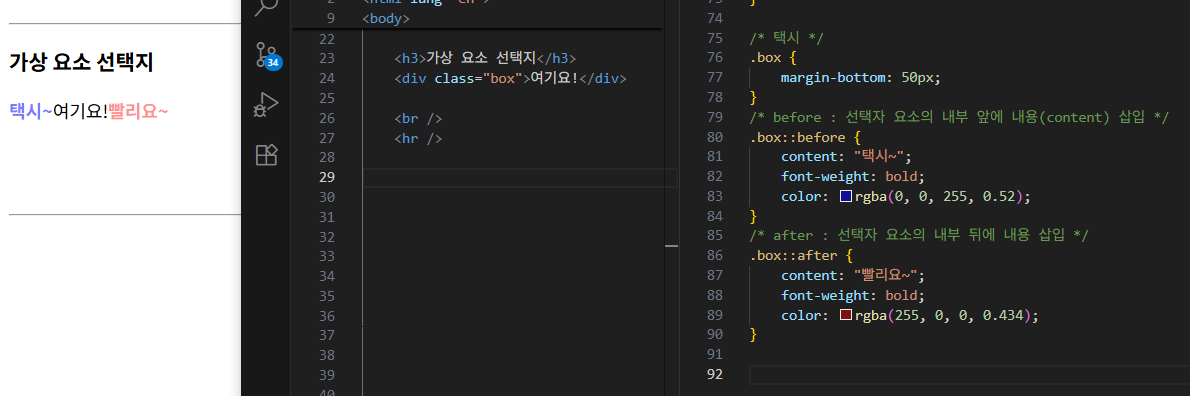Click the content "택시~" declaration
Screen dimensions: 1190x396
point(845,157)
